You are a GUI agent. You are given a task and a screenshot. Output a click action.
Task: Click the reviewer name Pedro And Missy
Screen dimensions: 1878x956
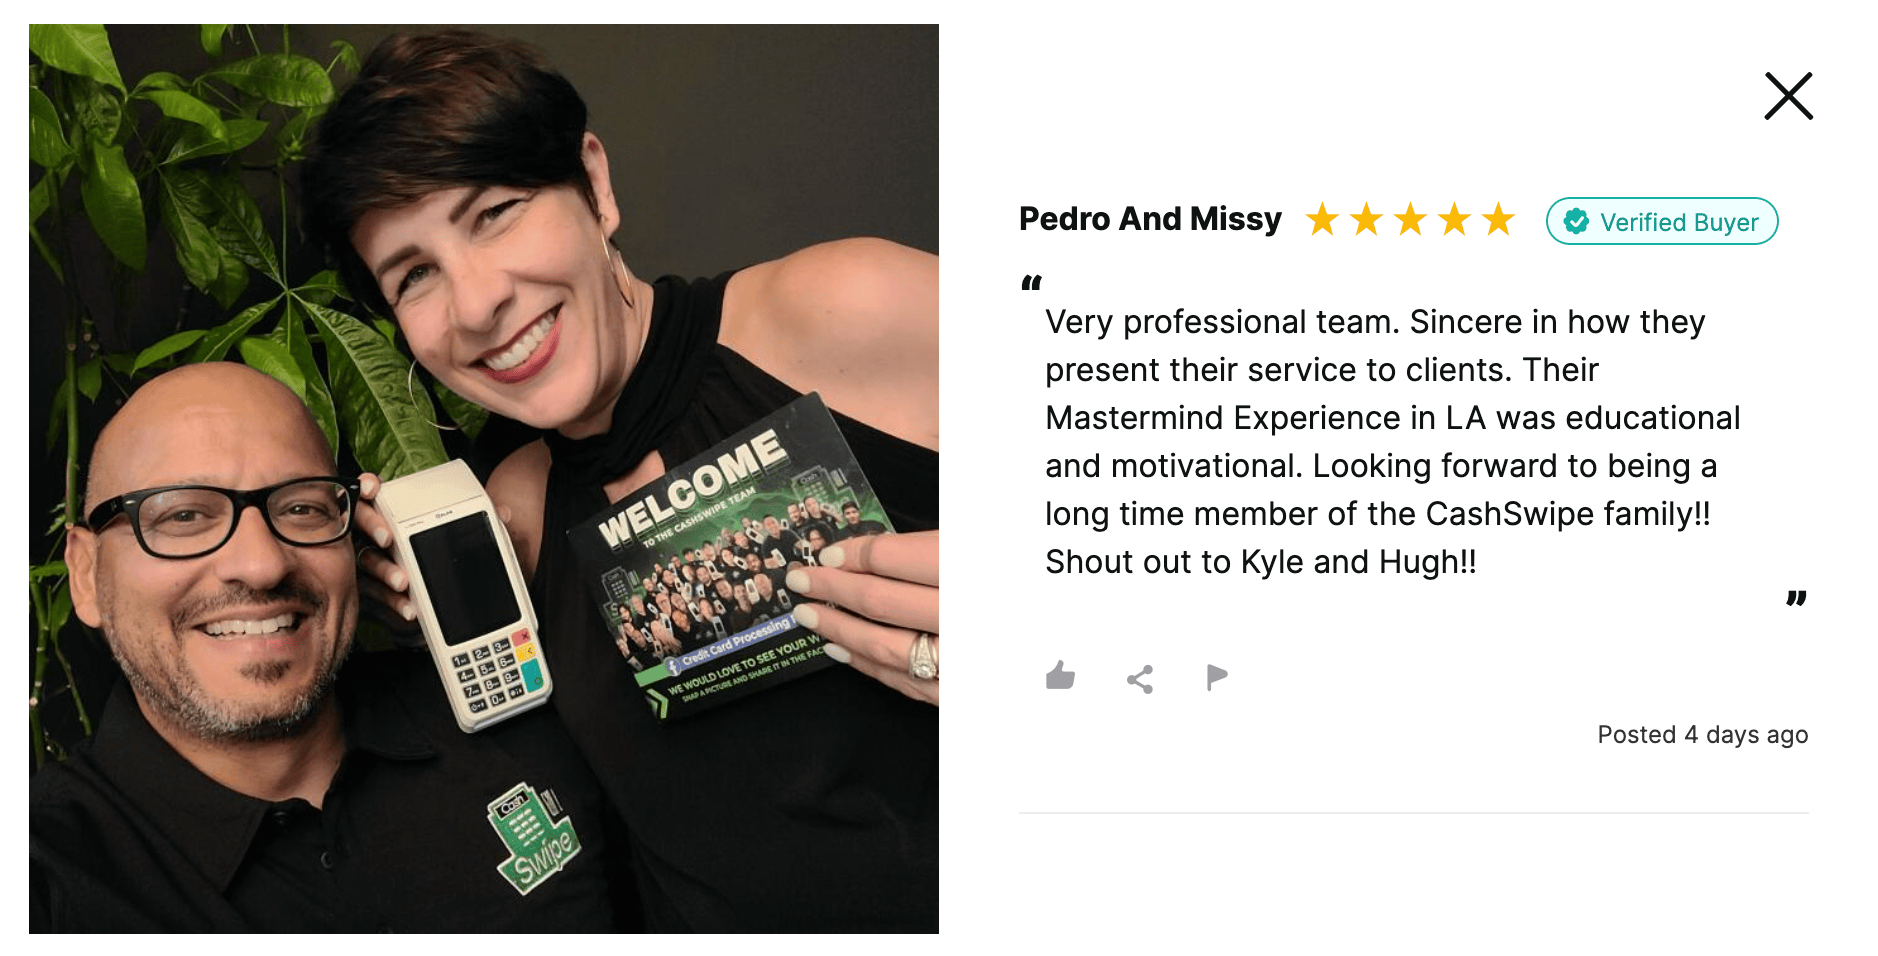click(x=1150, y=219)
